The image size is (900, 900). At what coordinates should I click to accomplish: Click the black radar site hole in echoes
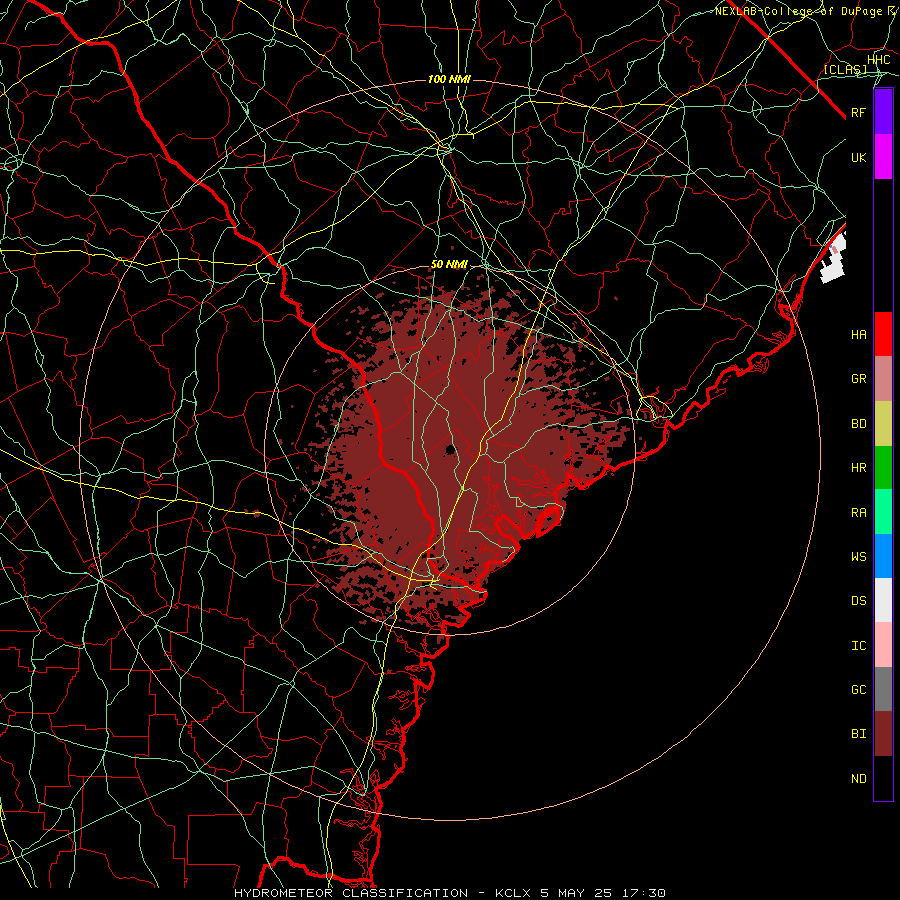point(451,449)
